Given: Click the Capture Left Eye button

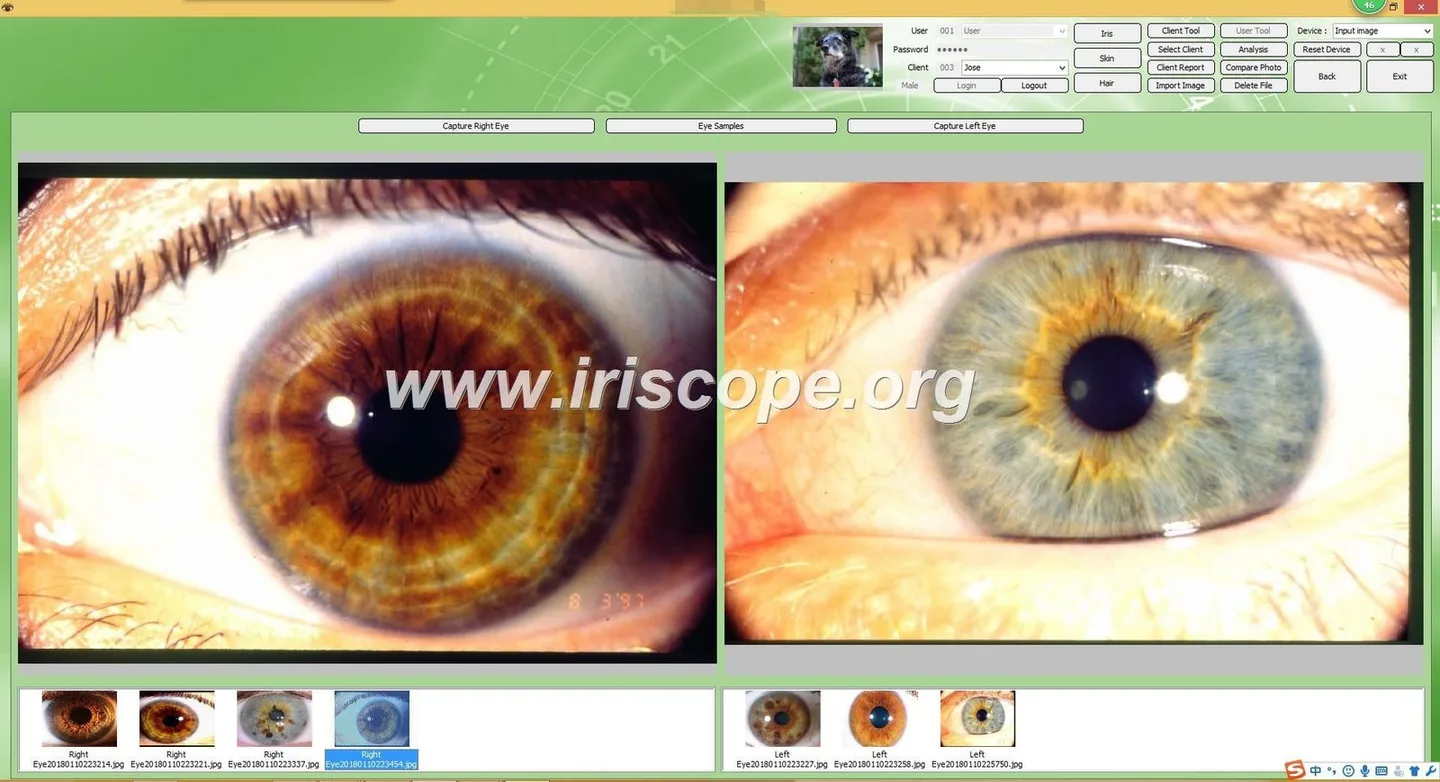Looking at the screenshot, I should [x=965, y=126].
